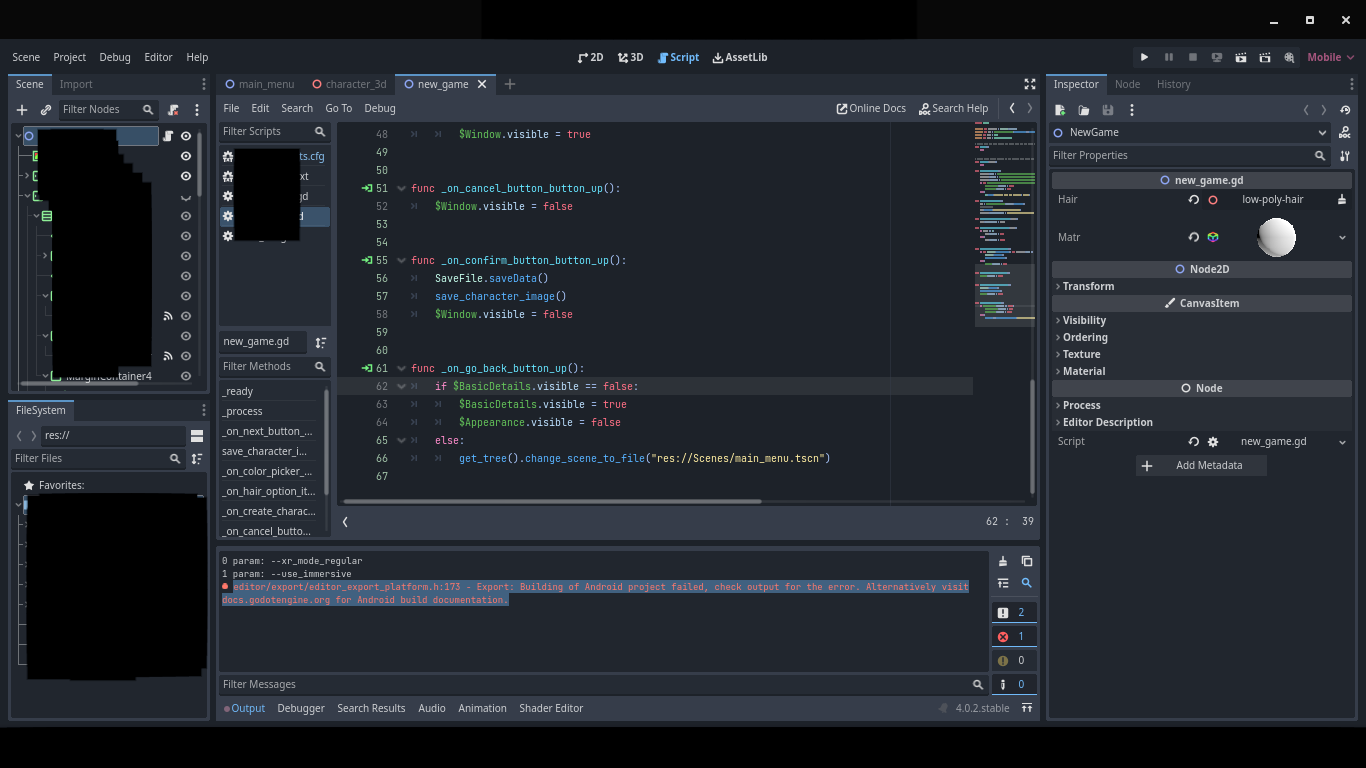
Task: Open the Debug menu in top bar
Action: tap(115, 57)
